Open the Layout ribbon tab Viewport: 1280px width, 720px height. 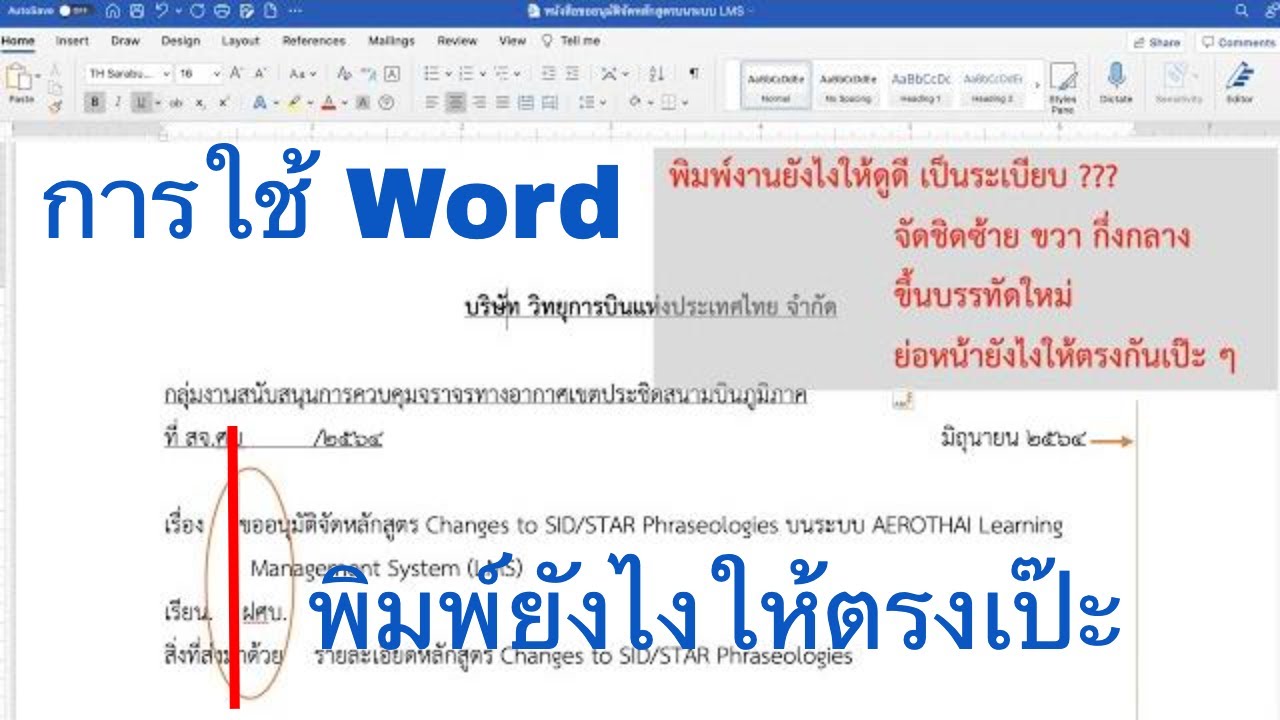coord(240,41)
